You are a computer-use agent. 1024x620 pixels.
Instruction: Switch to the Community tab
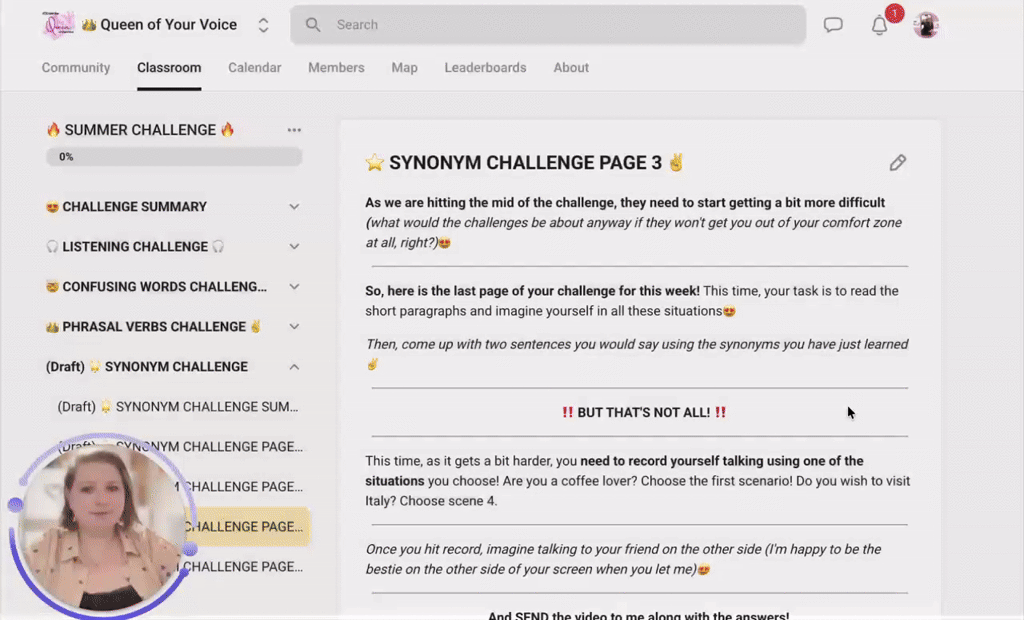point(76,67)
